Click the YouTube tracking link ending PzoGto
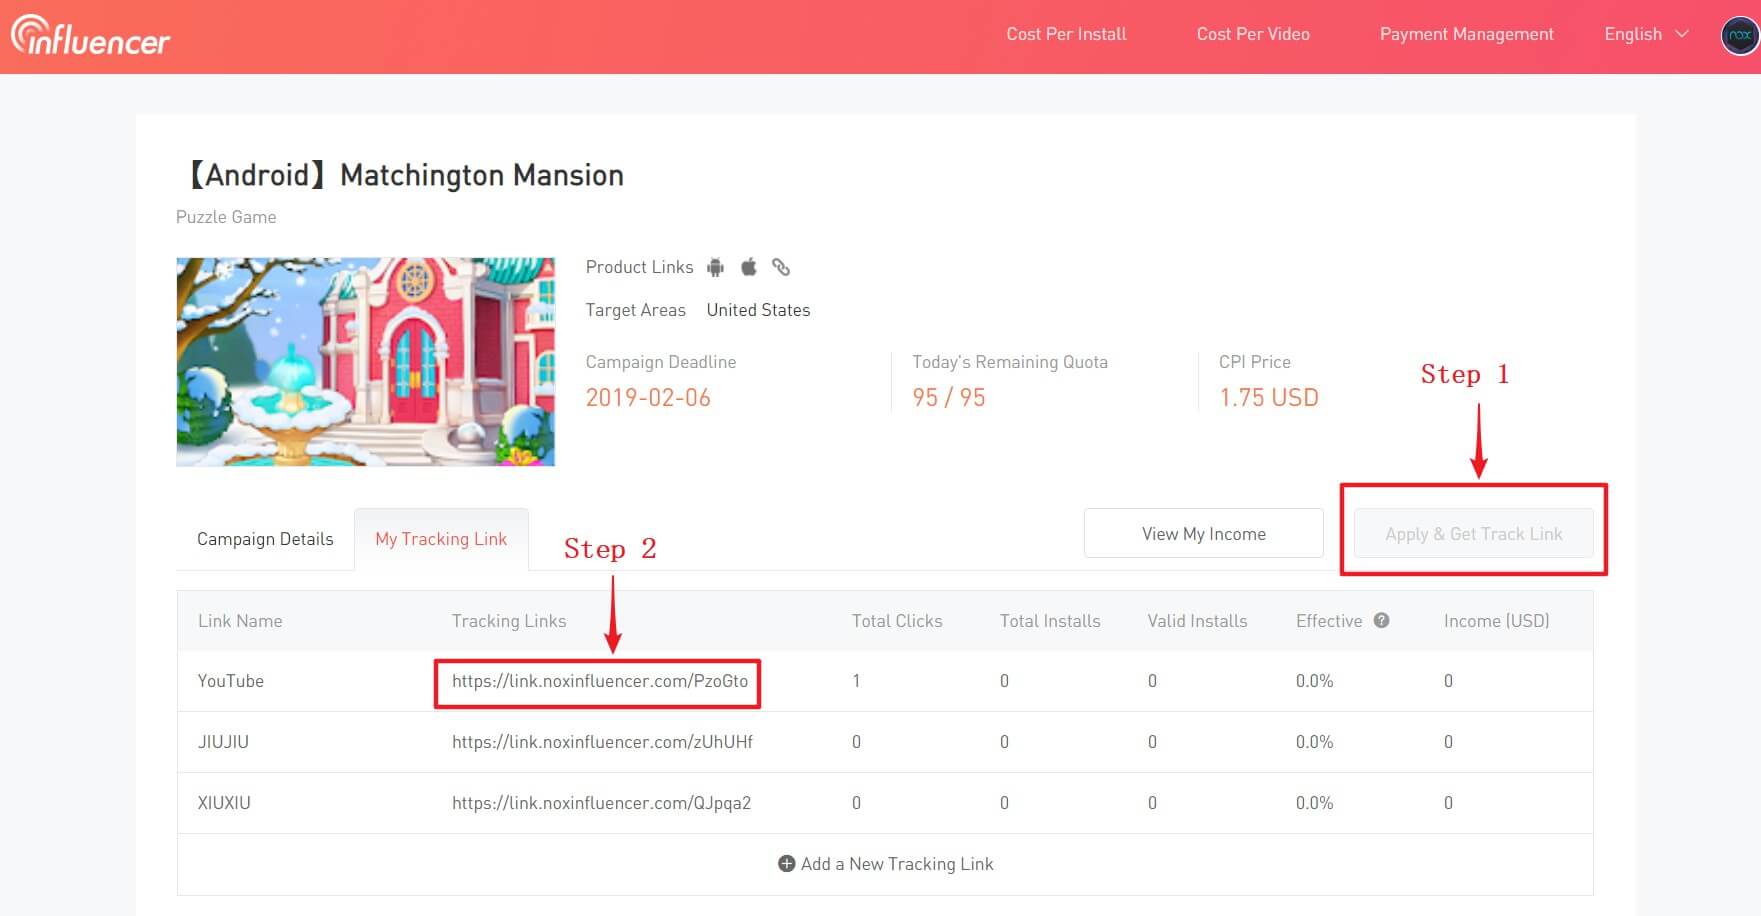The image size is (1761, 916). (599, 681)
